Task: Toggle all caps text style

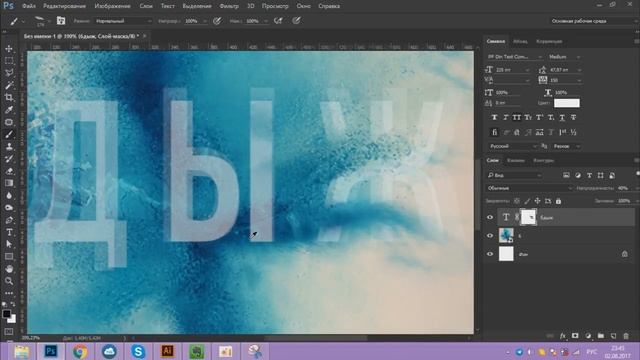Action: (x=517, y=118)
